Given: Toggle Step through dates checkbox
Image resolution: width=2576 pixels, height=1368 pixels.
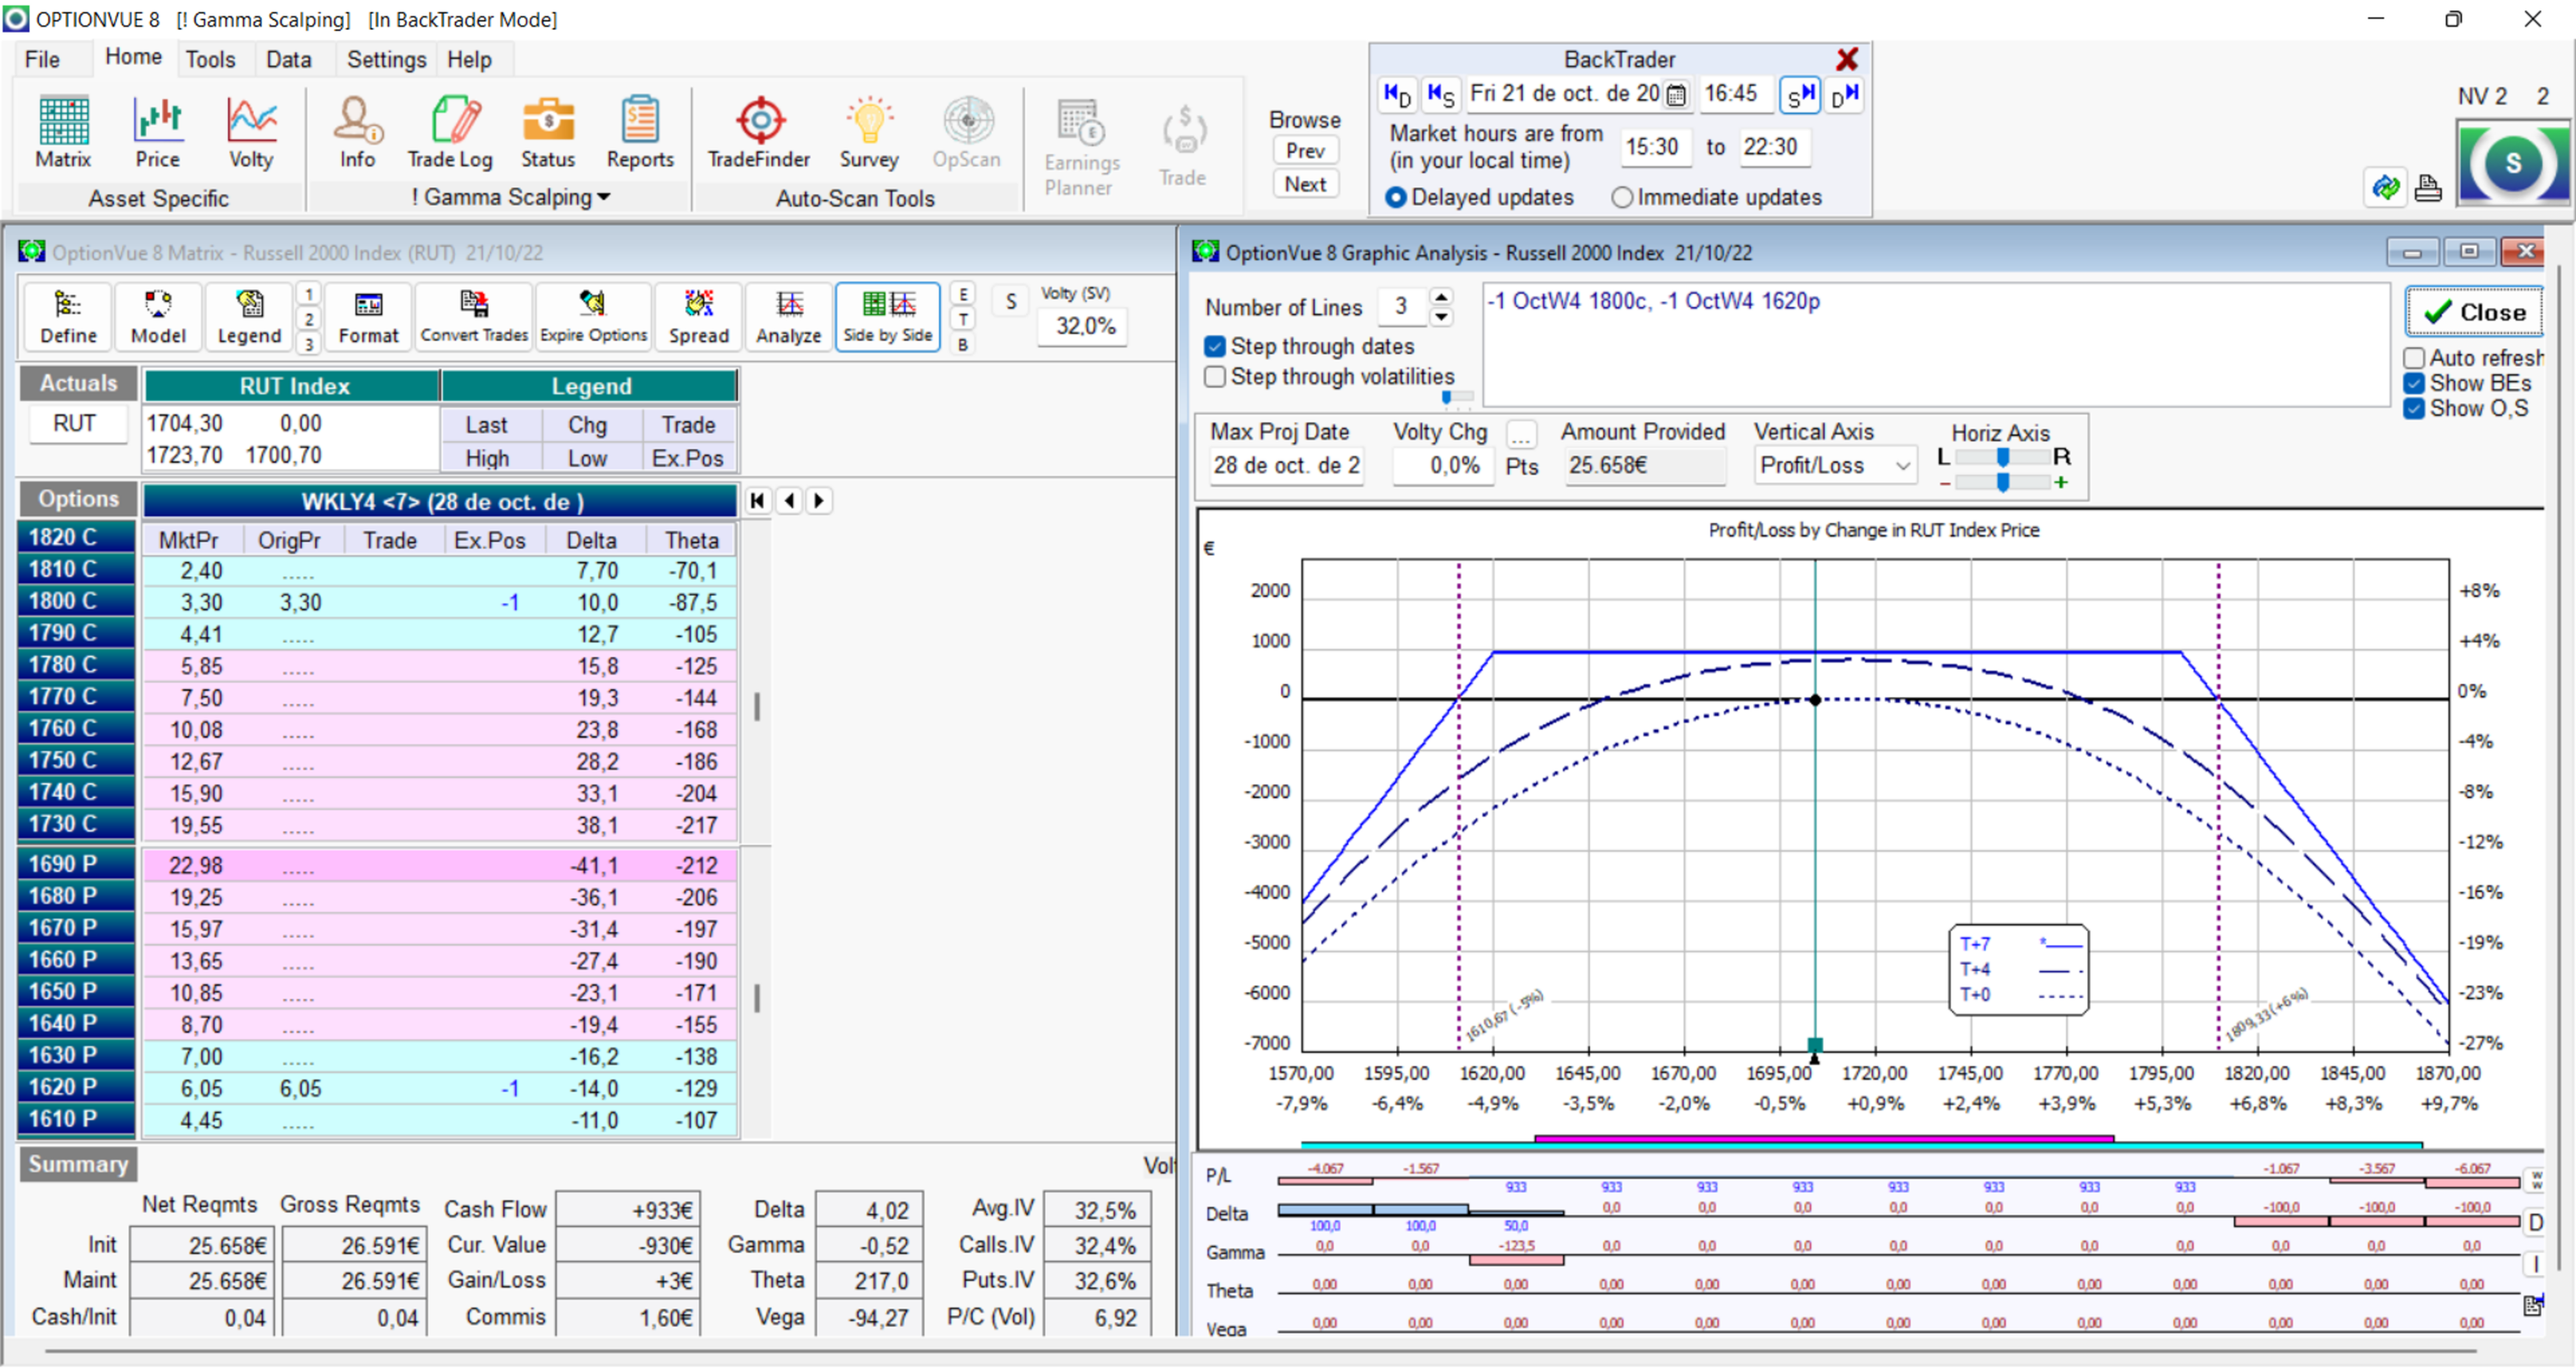Looking at the screenshot, I should (1215, 346).
